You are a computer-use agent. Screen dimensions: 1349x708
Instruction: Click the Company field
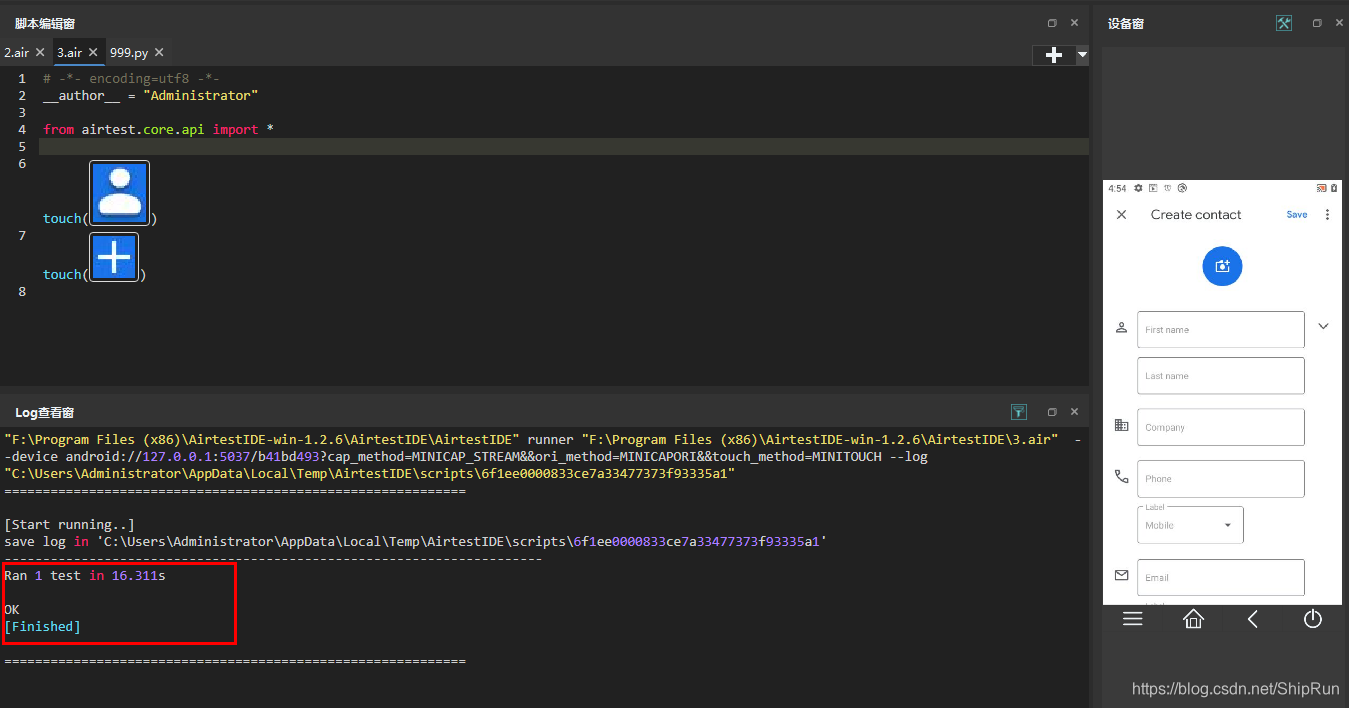[1221, 427]
